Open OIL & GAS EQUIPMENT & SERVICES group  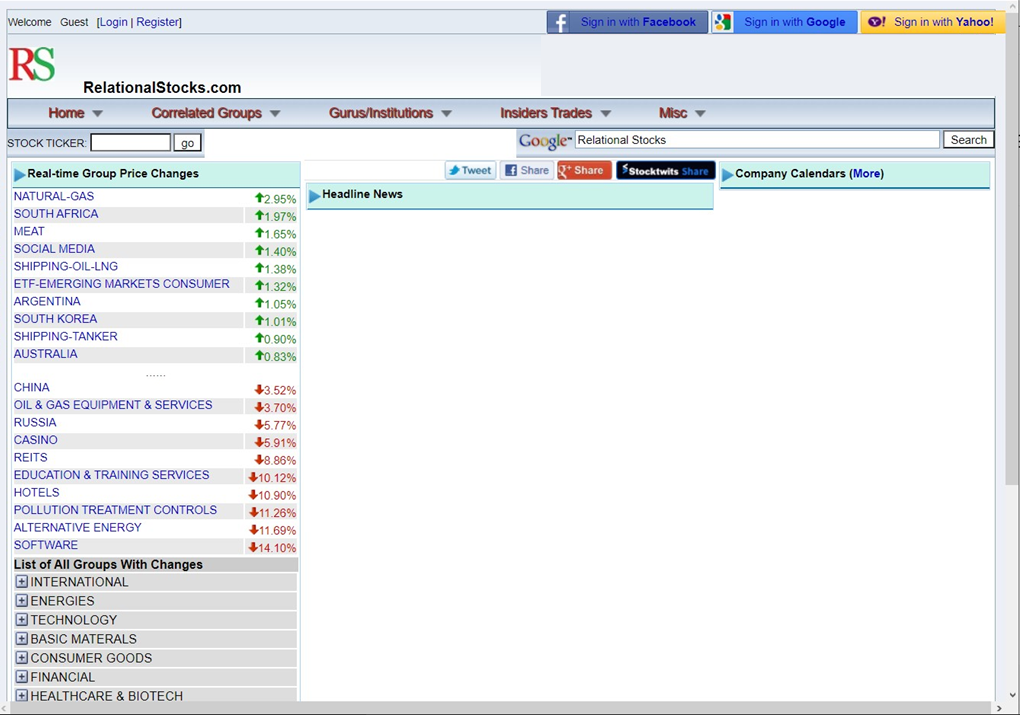pos(113,405)
